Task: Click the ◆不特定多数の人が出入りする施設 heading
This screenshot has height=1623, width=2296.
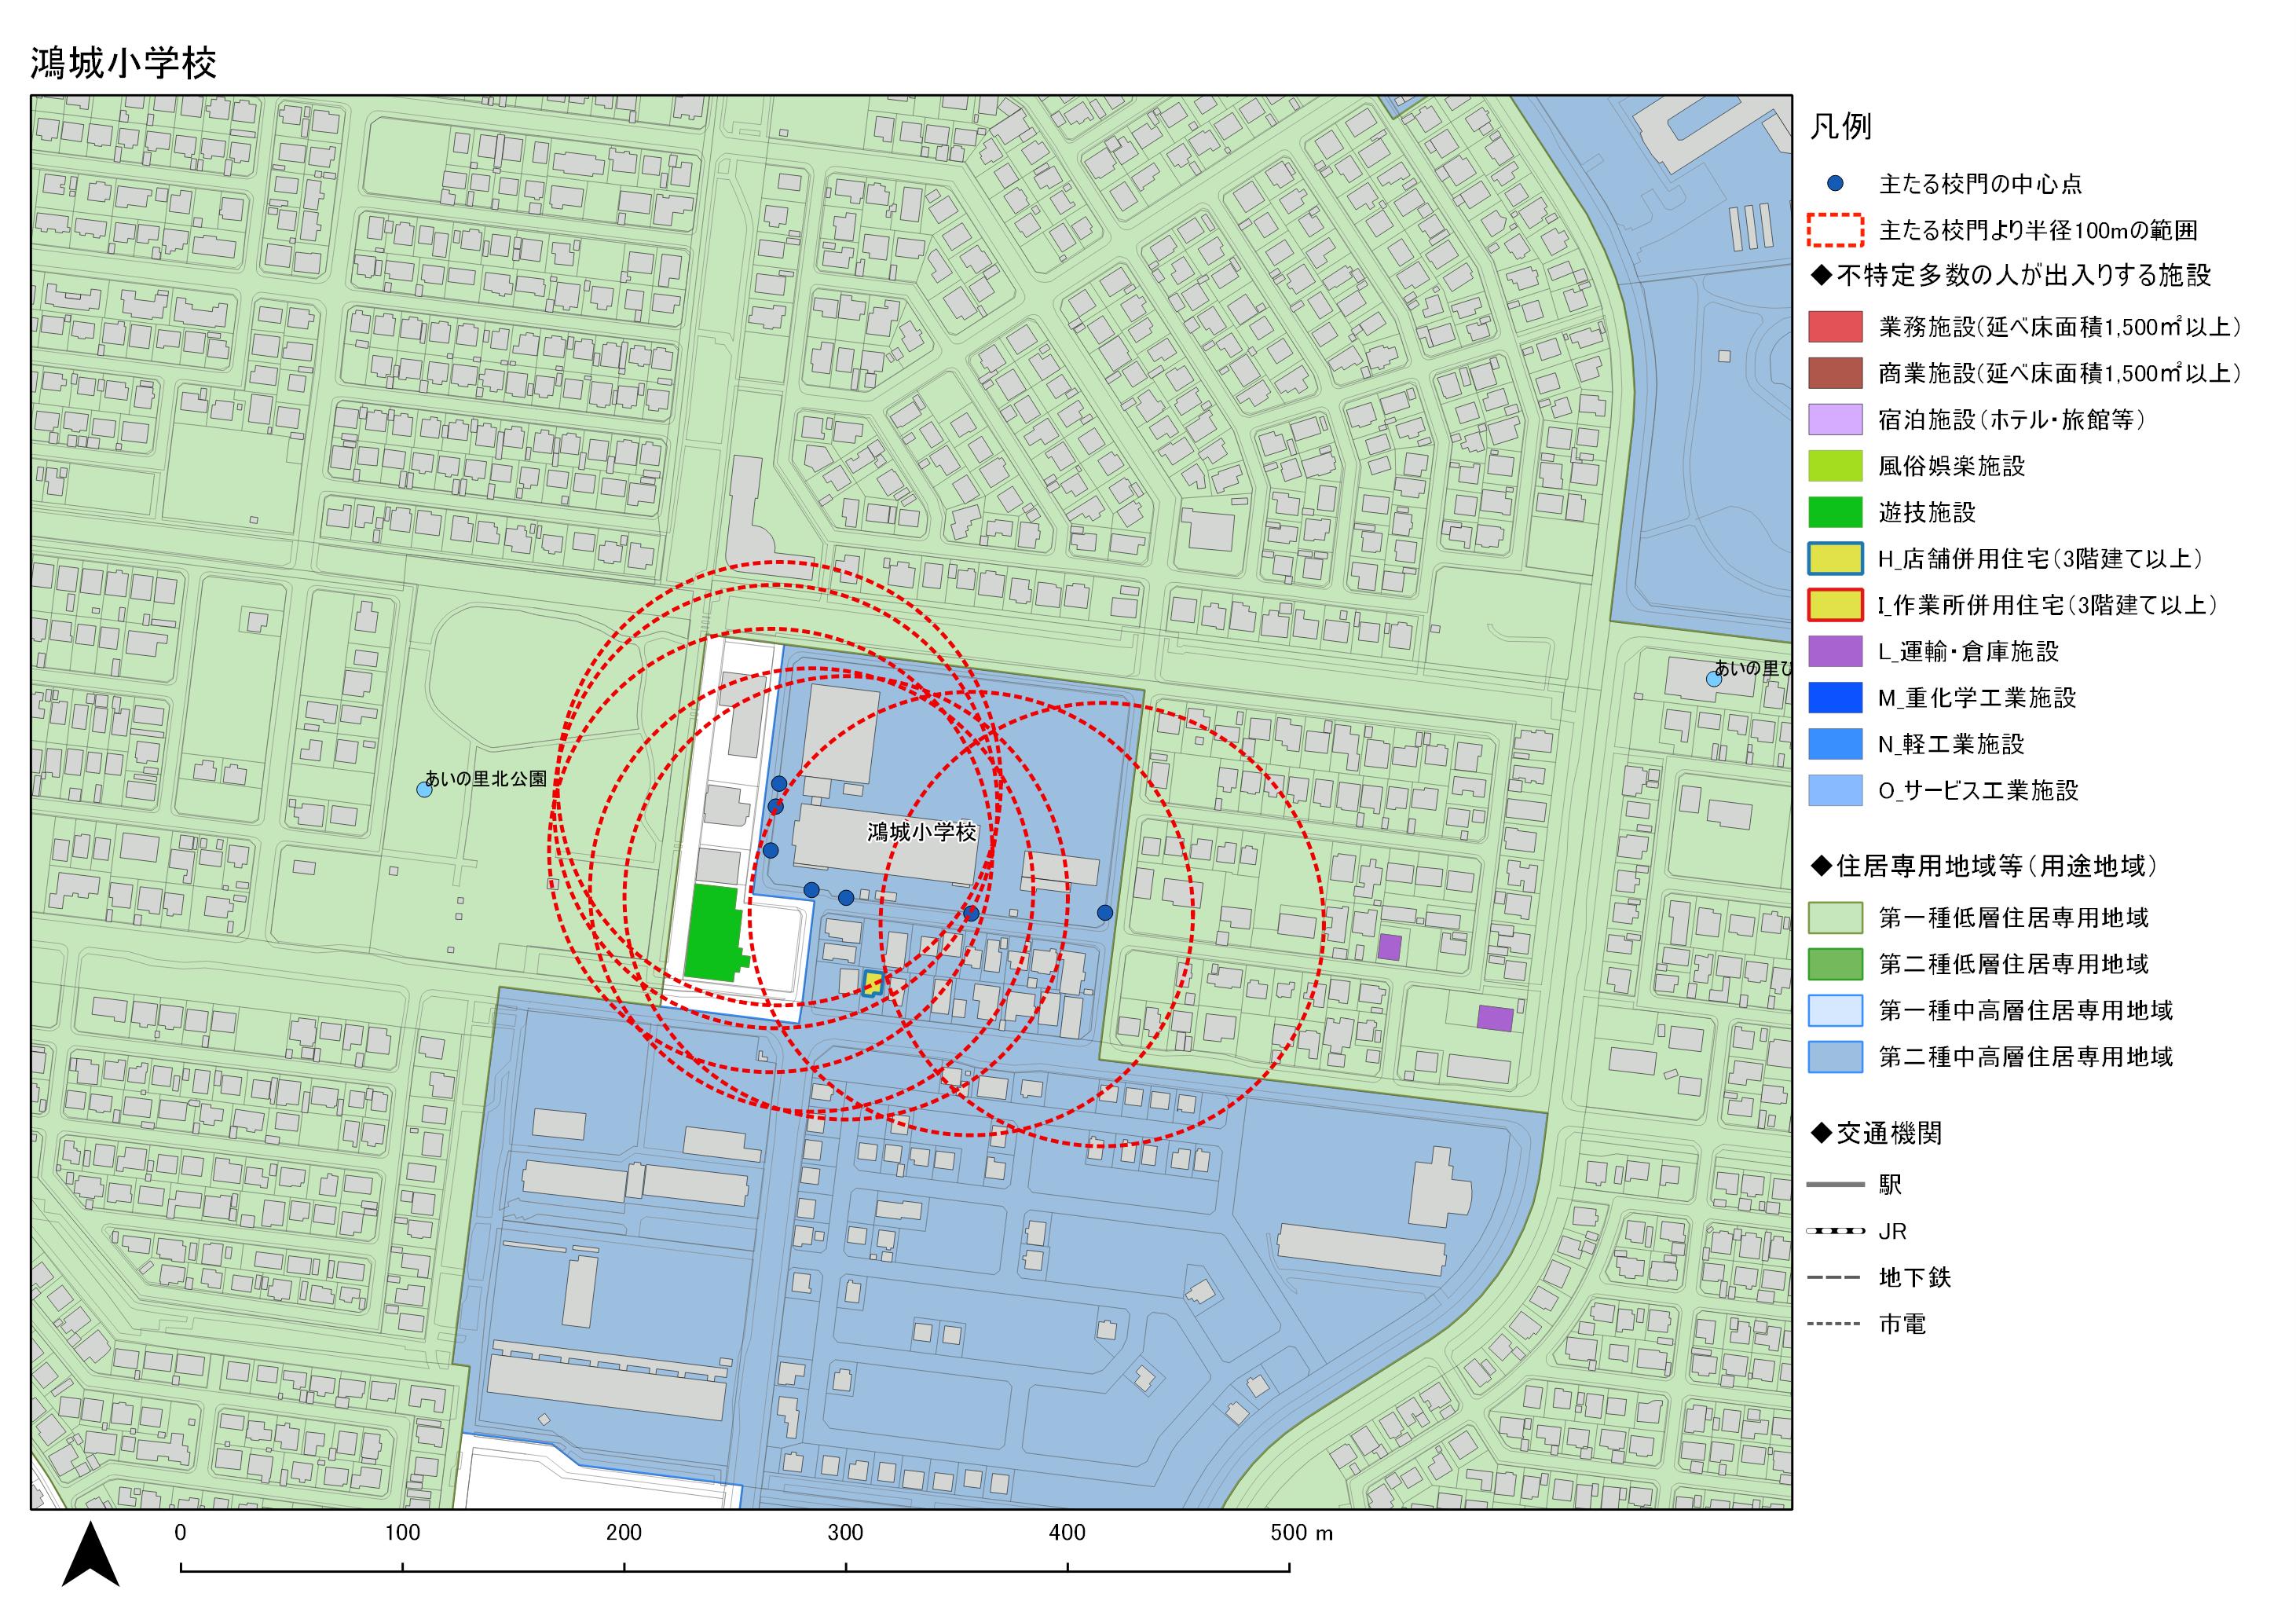Action: (2010, 276)
